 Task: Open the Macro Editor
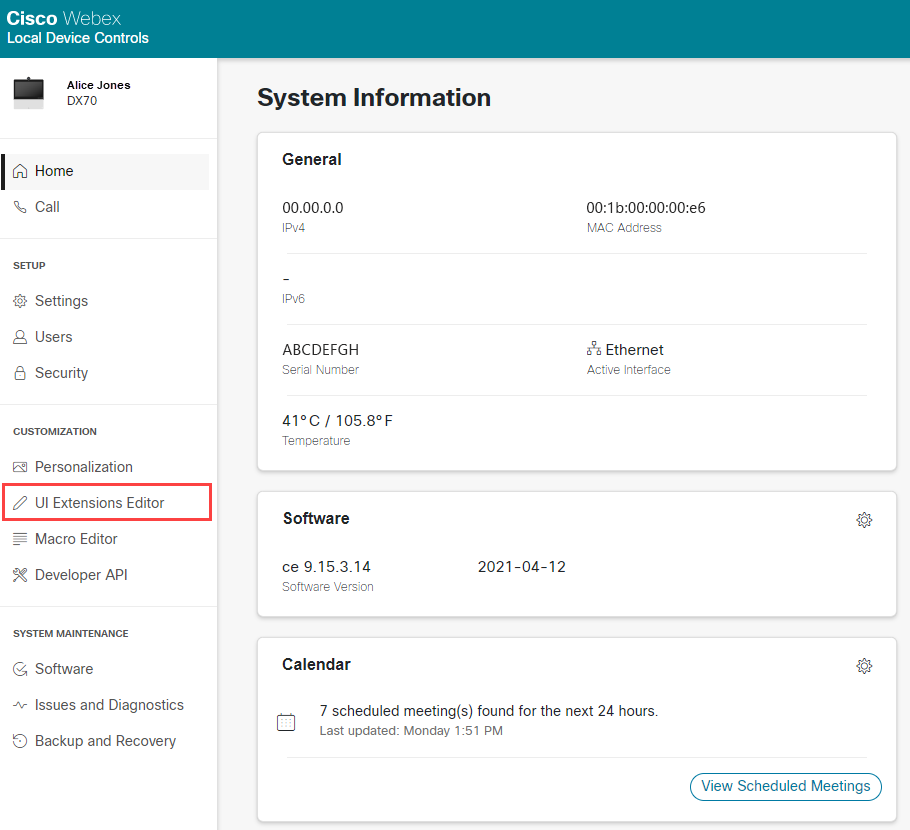pyautogui.click(x=76, y=539)
